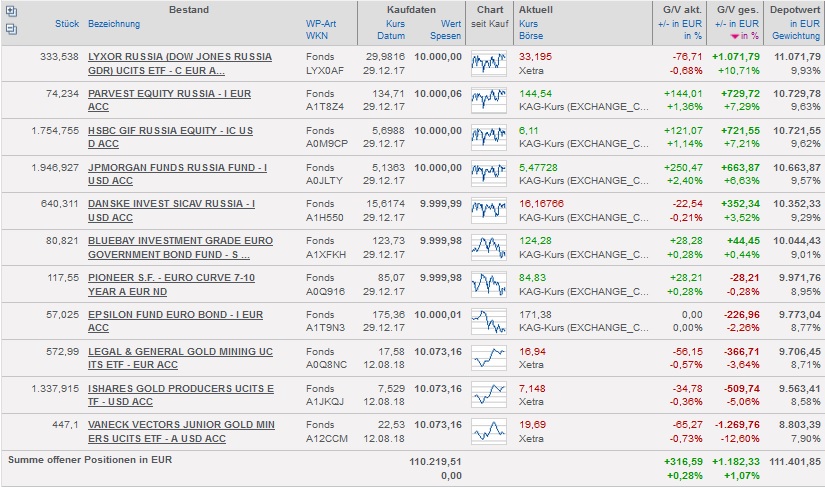Select WKN A1JKQJ text
The height and width of the screenshot is (487, 825).
pos(325,401)
